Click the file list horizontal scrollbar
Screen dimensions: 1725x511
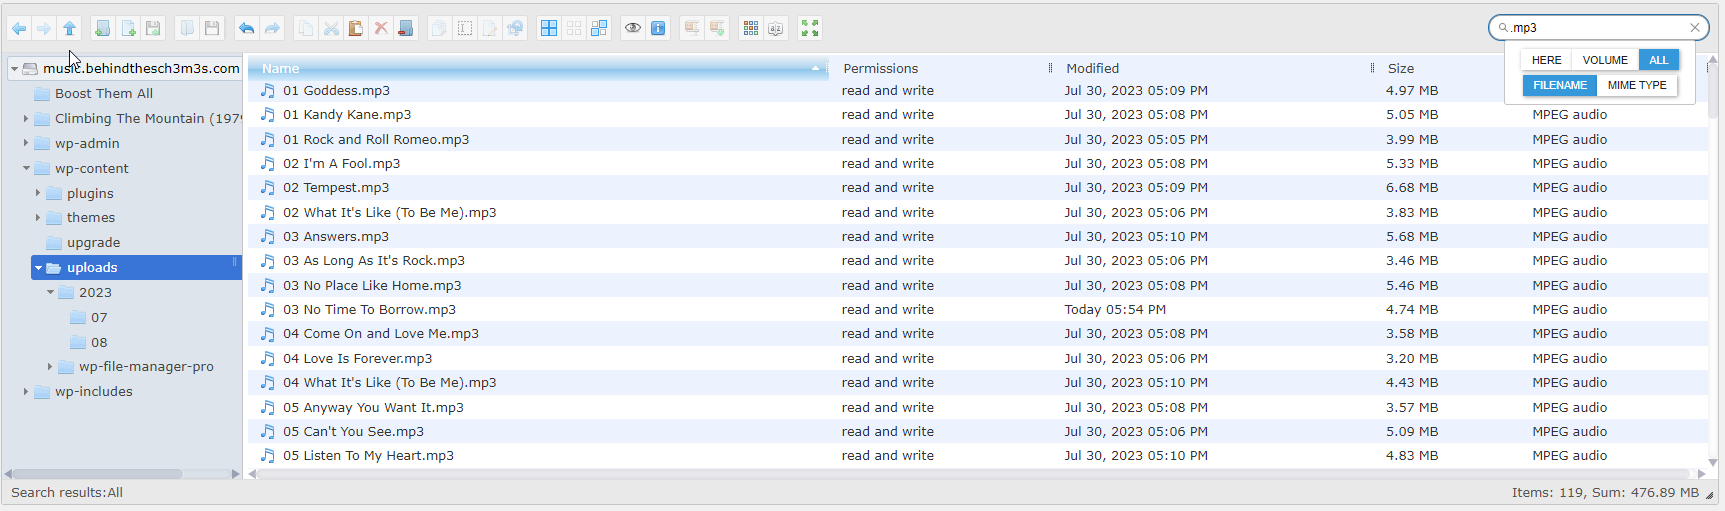point(975,474)
